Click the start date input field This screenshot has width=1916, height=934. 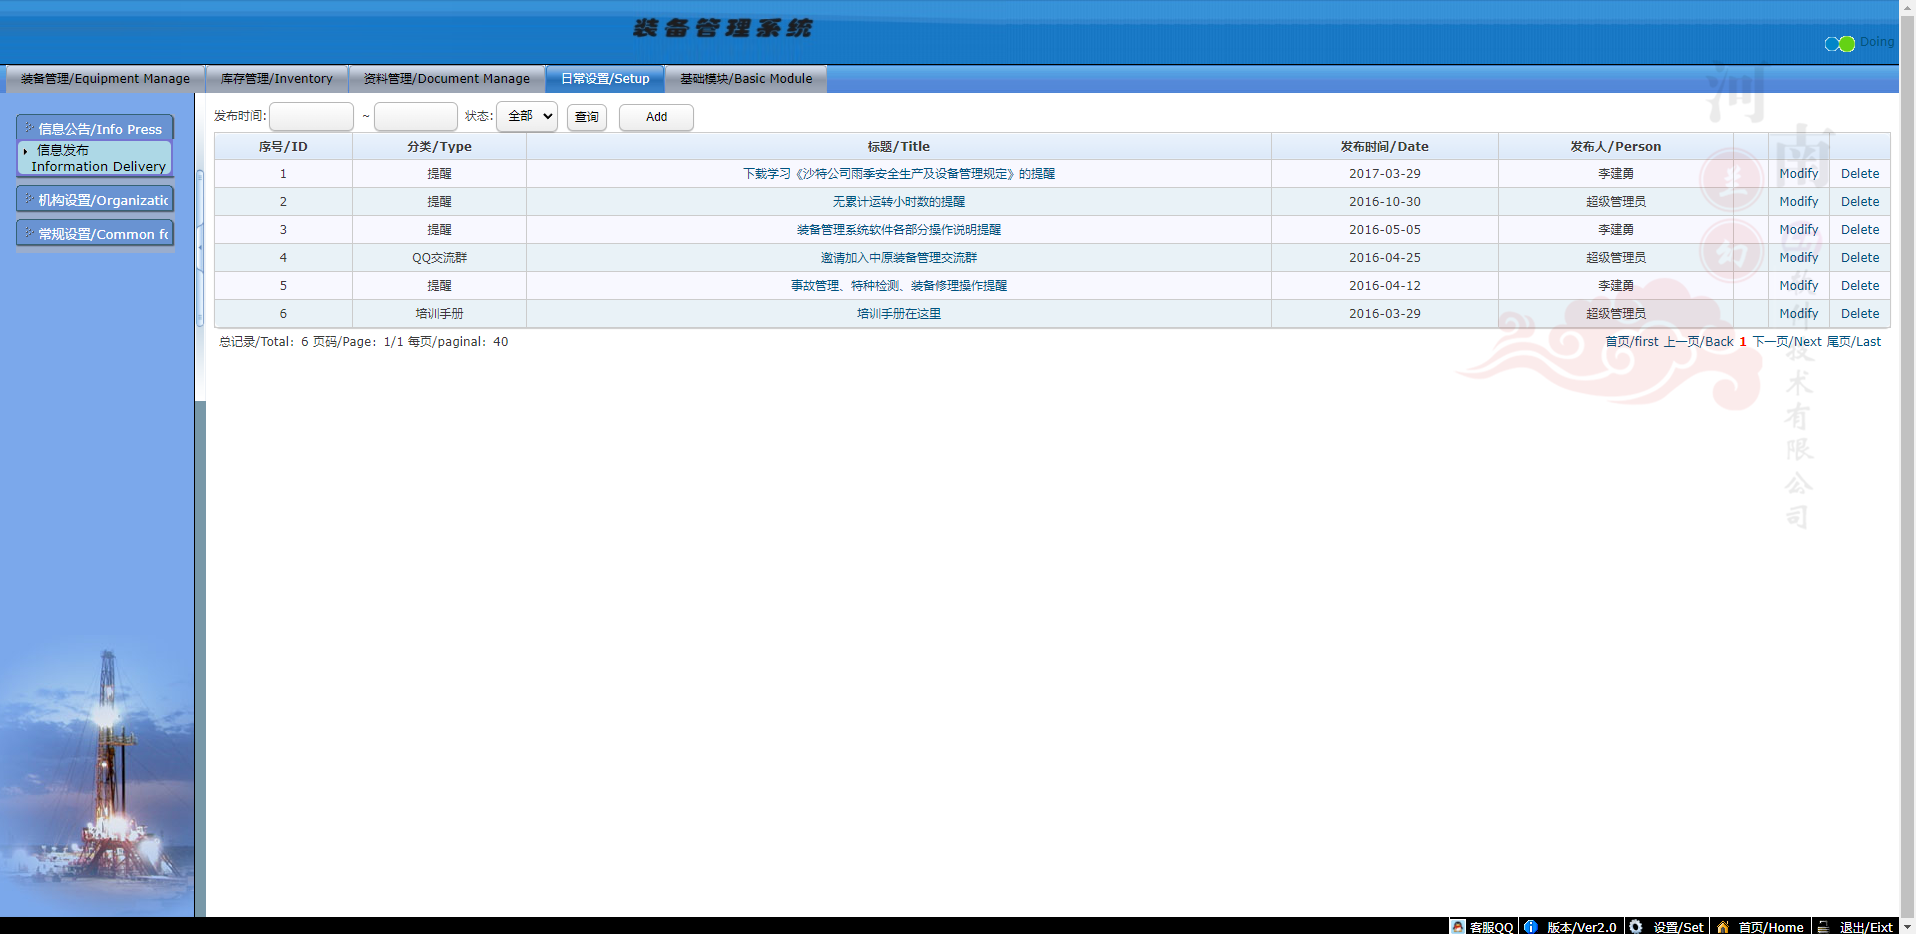point(311,117)
